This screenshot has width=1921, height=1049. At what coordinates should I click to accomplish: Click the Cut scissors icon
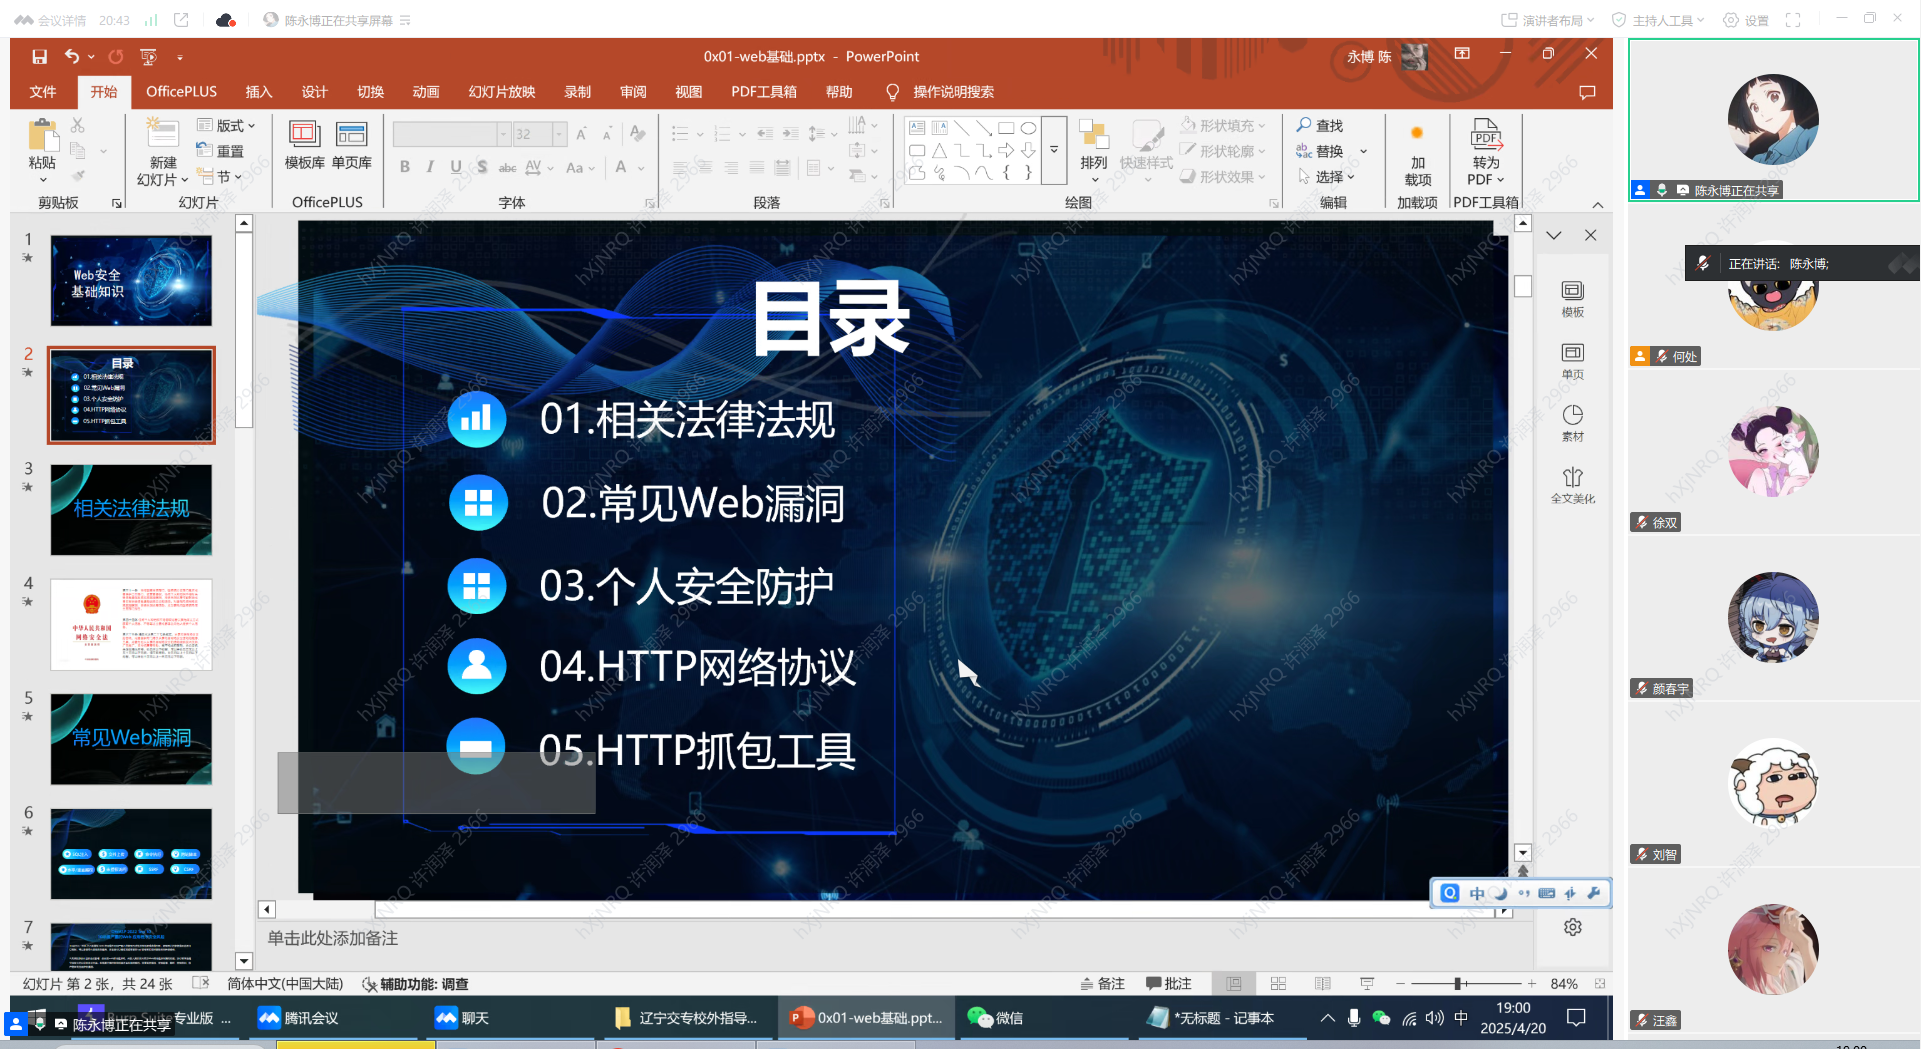point(77,125)
